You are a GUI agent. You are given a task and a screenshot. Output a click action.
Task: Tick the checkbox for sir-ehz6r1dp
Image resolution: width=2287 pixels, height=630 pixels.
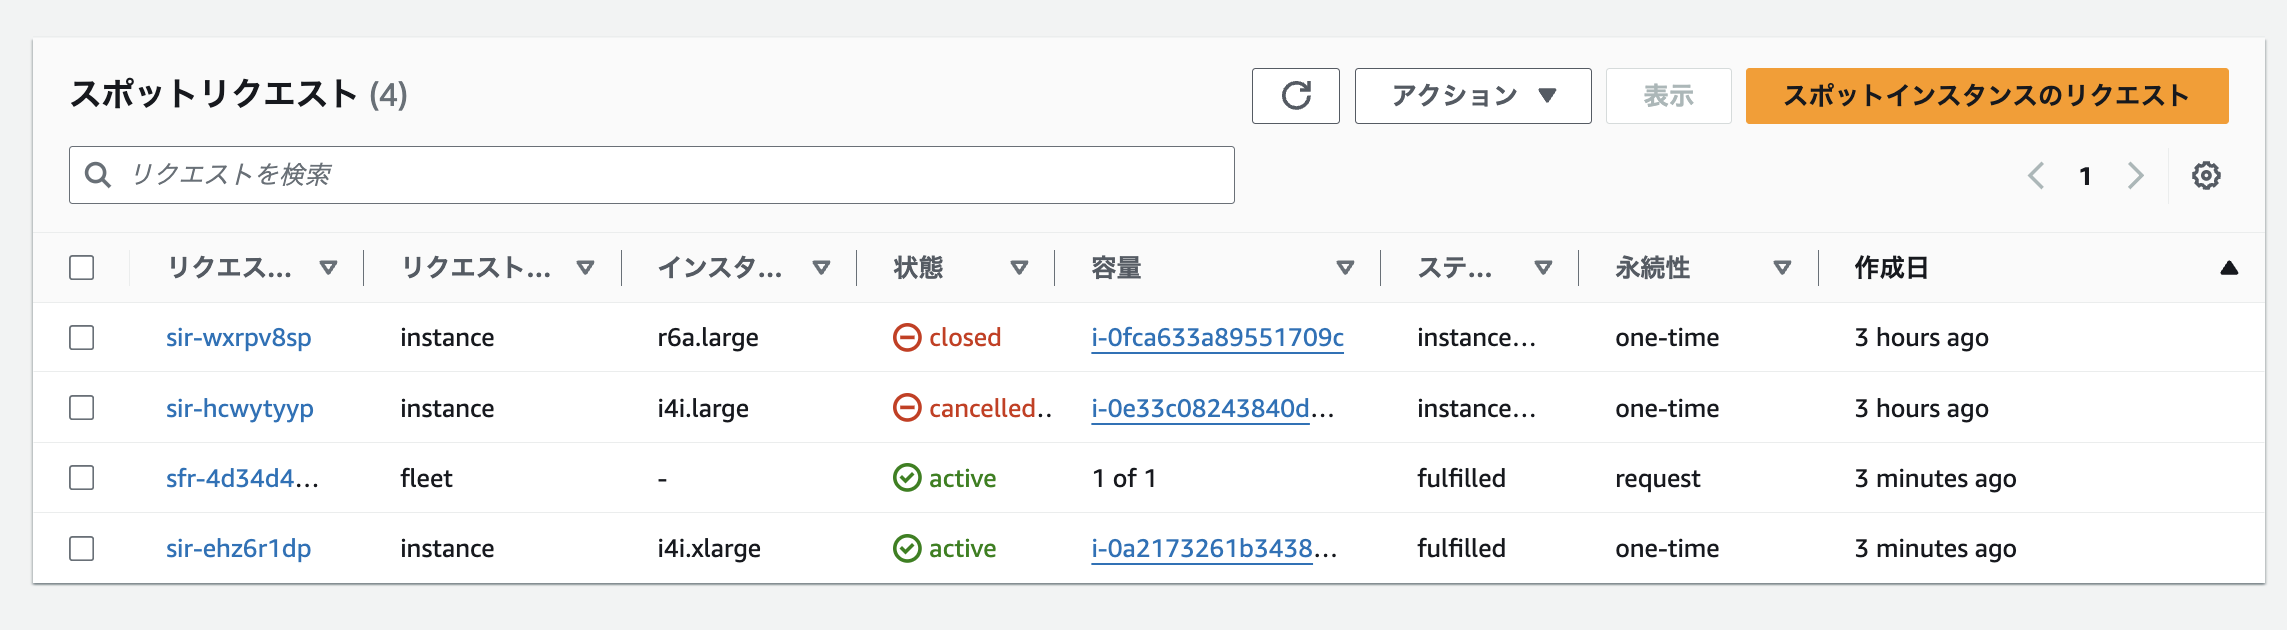82,549
